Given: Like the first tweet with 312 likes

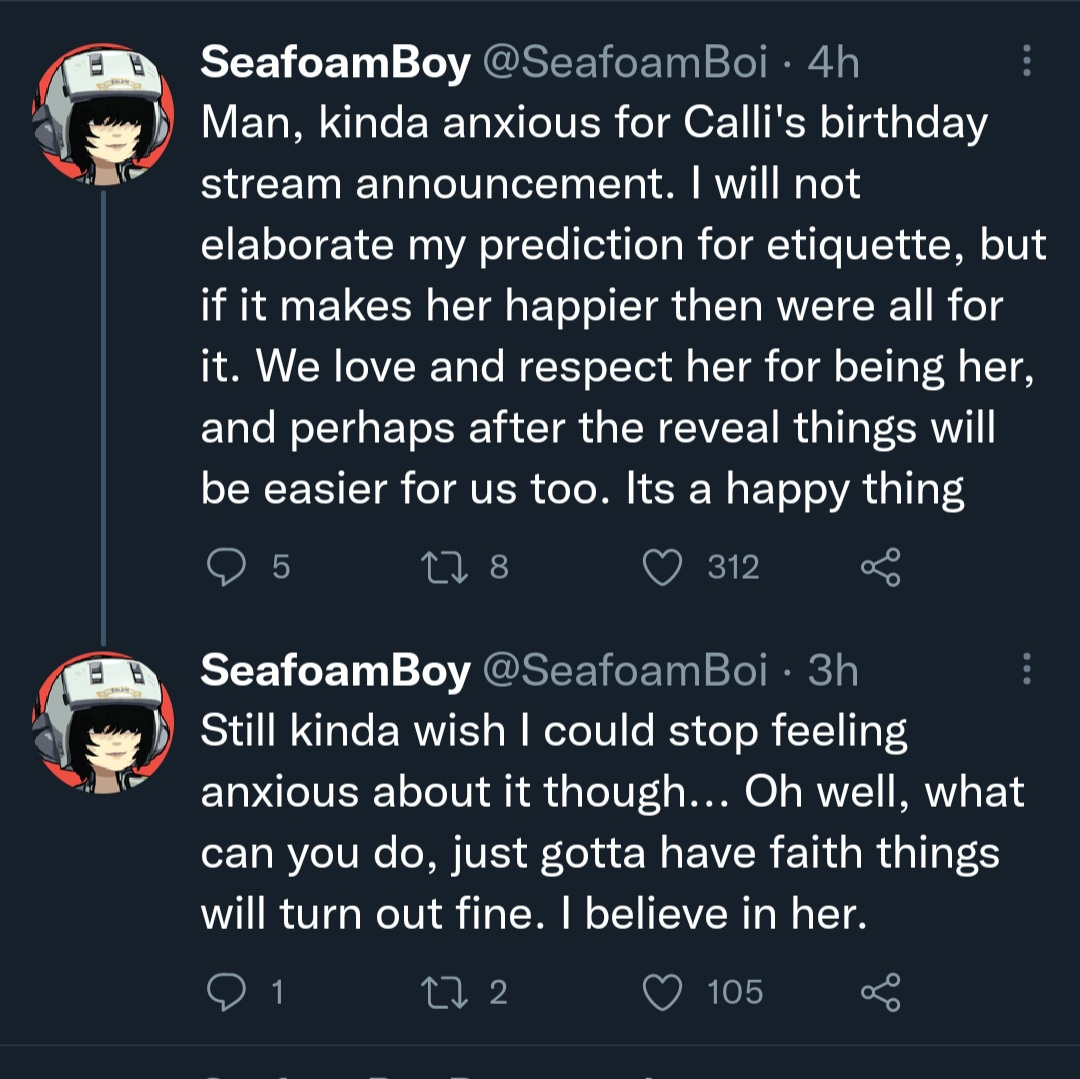Looking at the screenshot, I should [x=661, y=567].
